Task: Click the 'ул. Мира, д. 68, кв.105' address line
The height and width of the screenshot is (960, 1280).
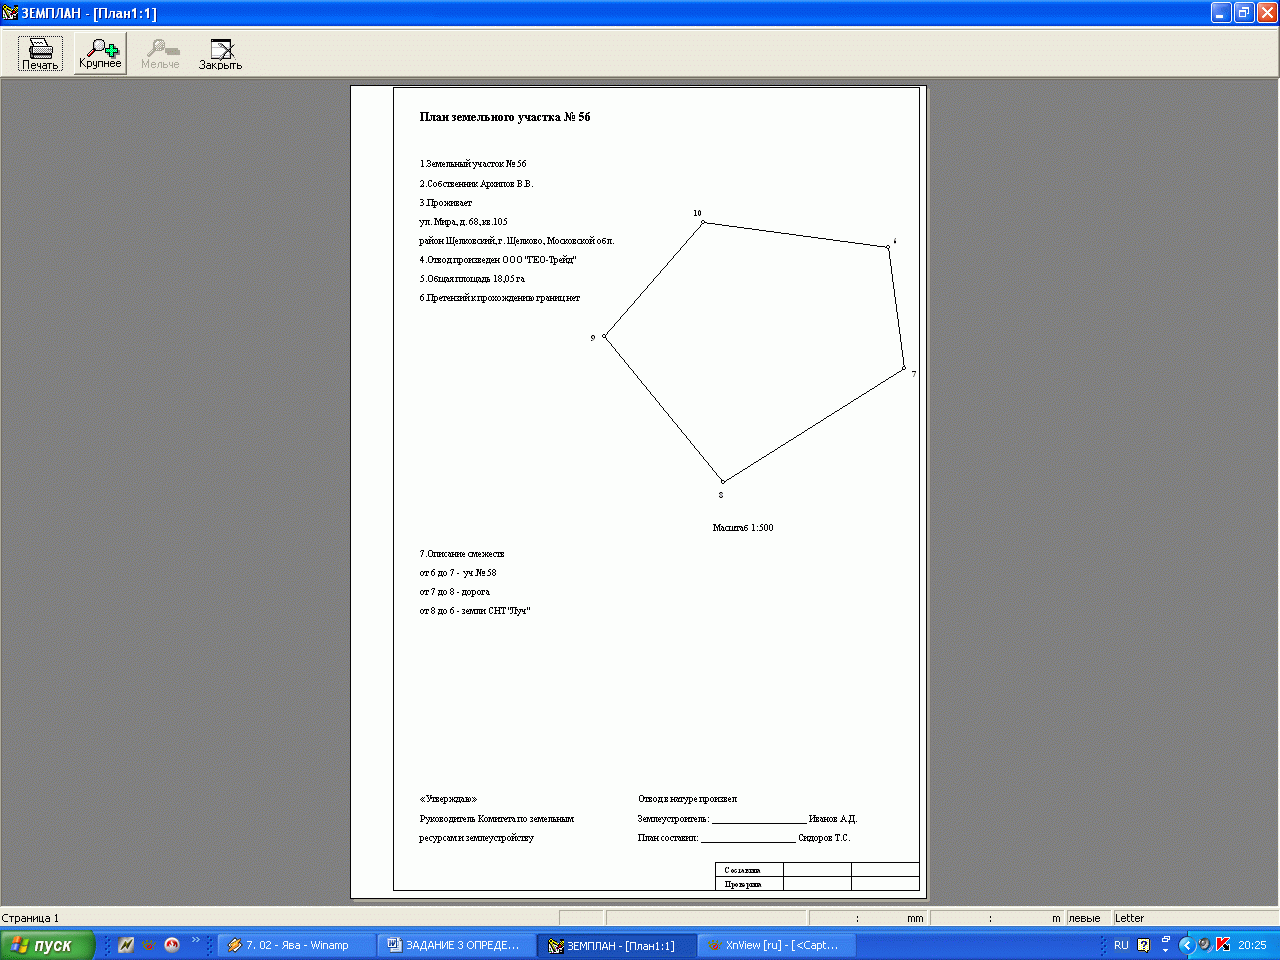Action: click(x=463, y=221)
